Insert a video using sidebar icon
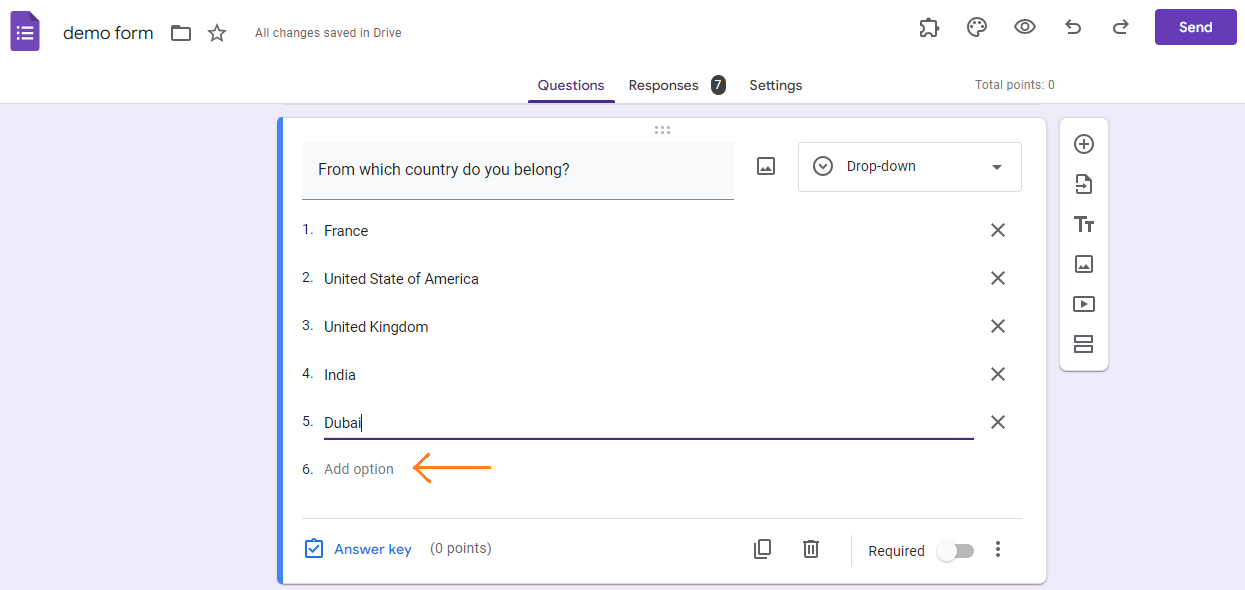The image size is (1245, 590). tap(1084, 304)
